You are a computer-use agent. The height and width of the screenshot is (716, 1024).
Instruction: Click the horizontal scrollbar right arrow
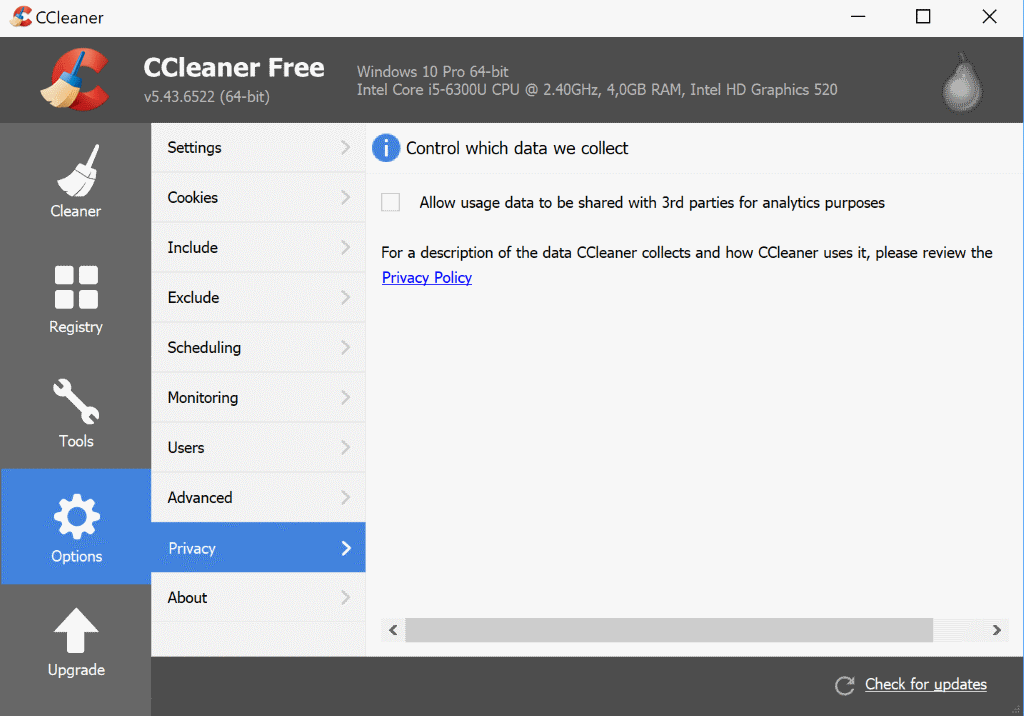[x=997, y=630]
